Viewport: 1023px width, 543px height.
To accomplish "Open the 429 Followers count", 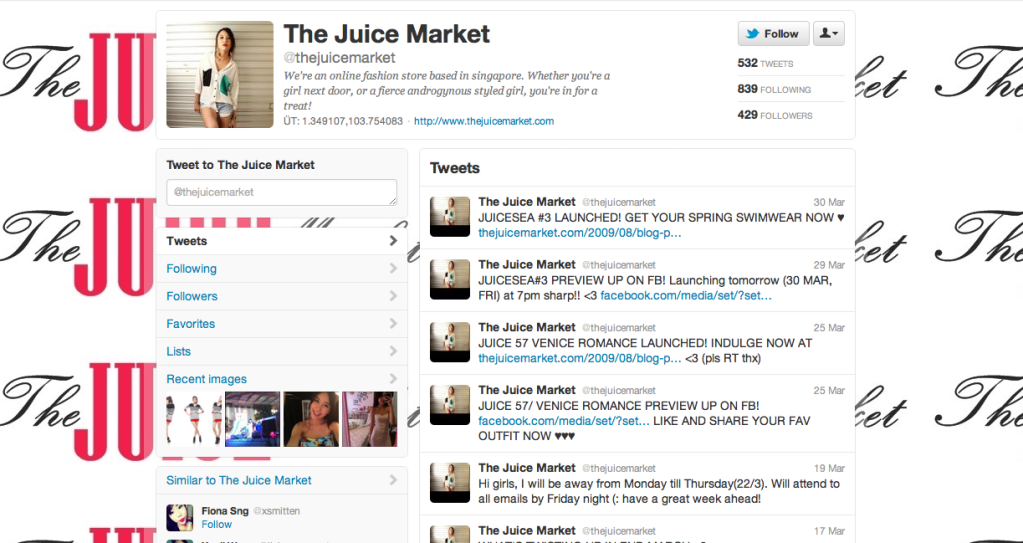I will pos(775,115).
